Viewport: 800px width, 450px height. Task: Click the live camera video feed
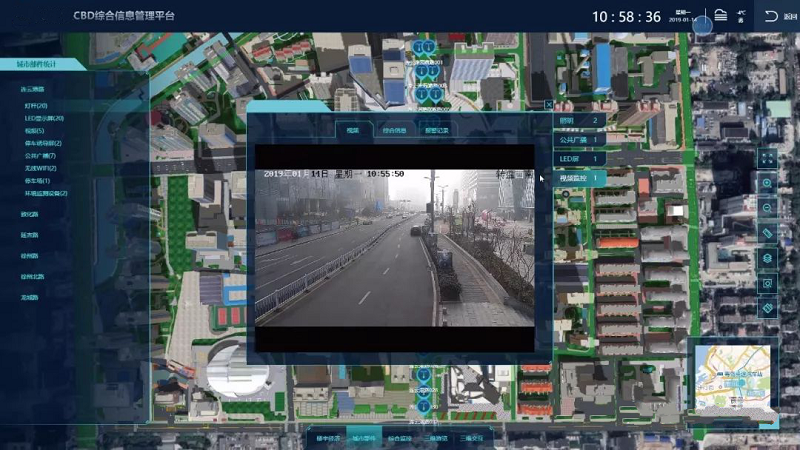(x=393, y=246)
